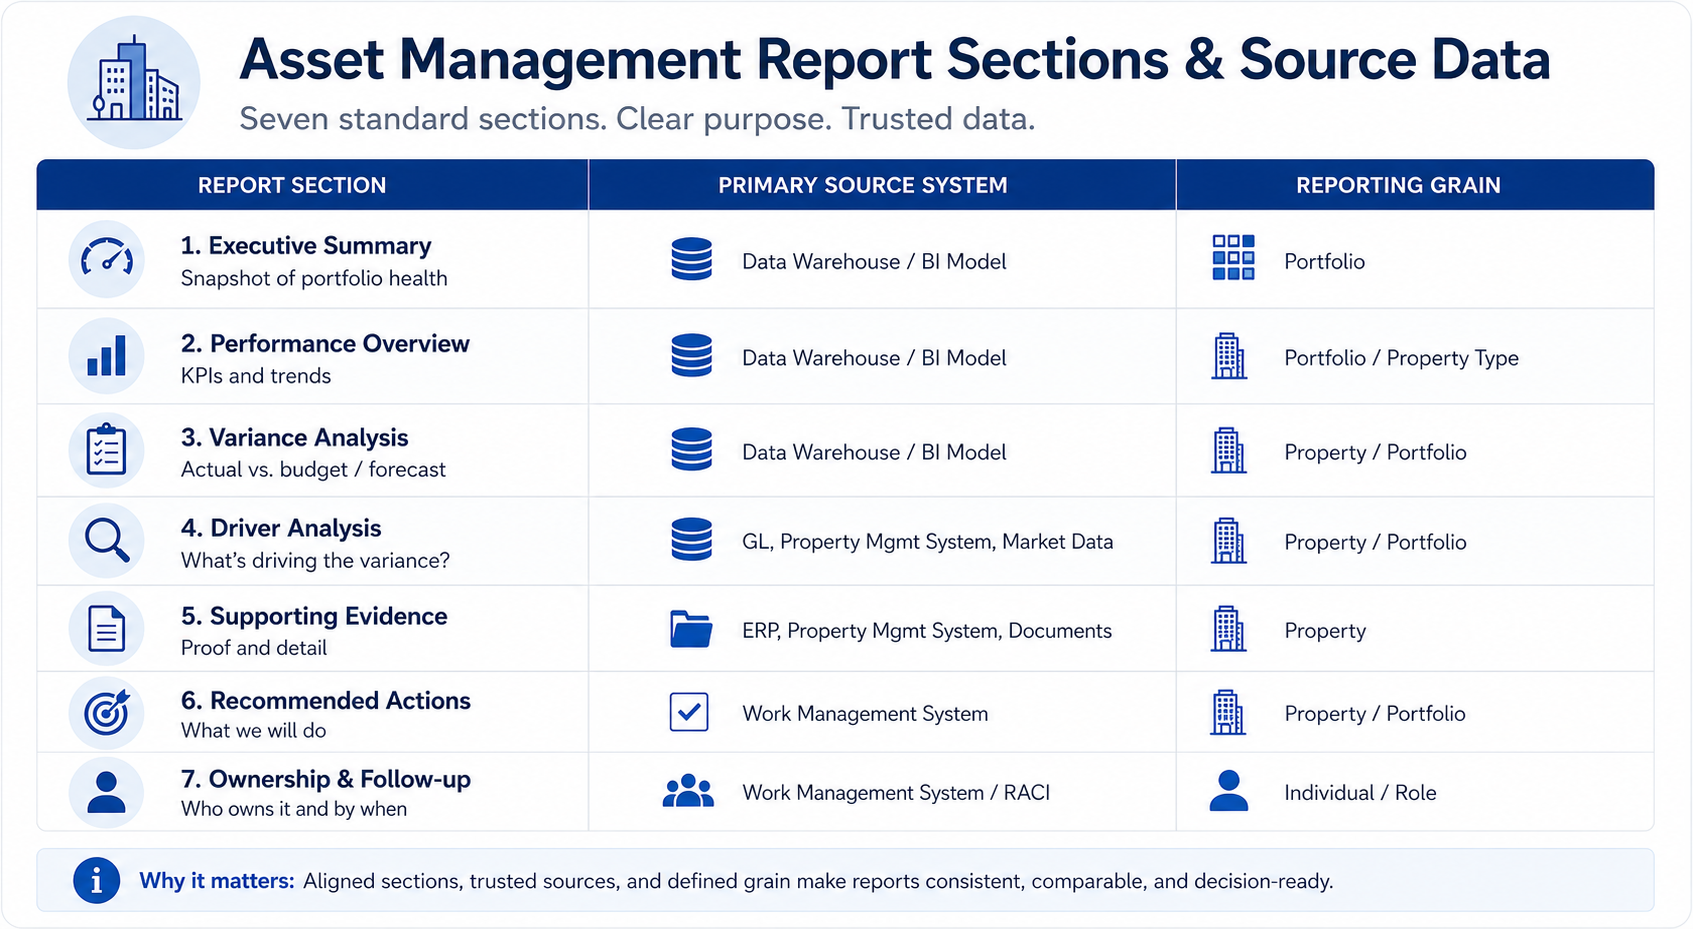Click the Recommended Actions target icon
Viewport: 1693px width, 929px height.
(107, 713)
